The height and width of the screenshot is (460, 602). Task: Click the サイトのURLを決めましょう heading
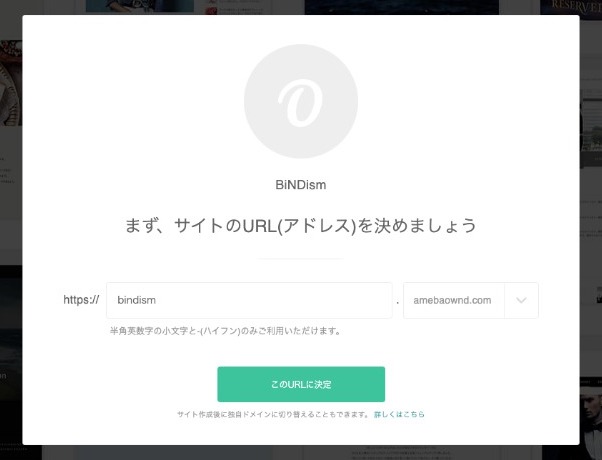point(301,225)
